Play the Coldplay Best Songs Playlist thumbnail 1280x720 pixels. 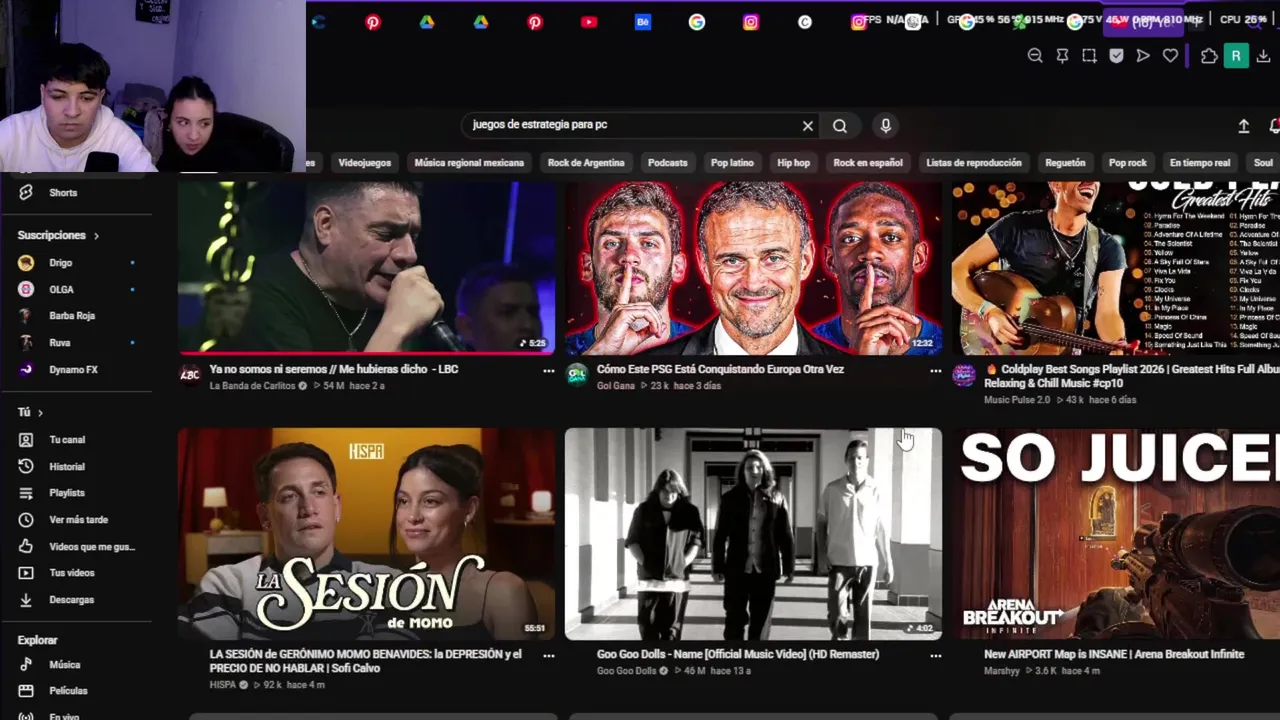click(1116, 268)
